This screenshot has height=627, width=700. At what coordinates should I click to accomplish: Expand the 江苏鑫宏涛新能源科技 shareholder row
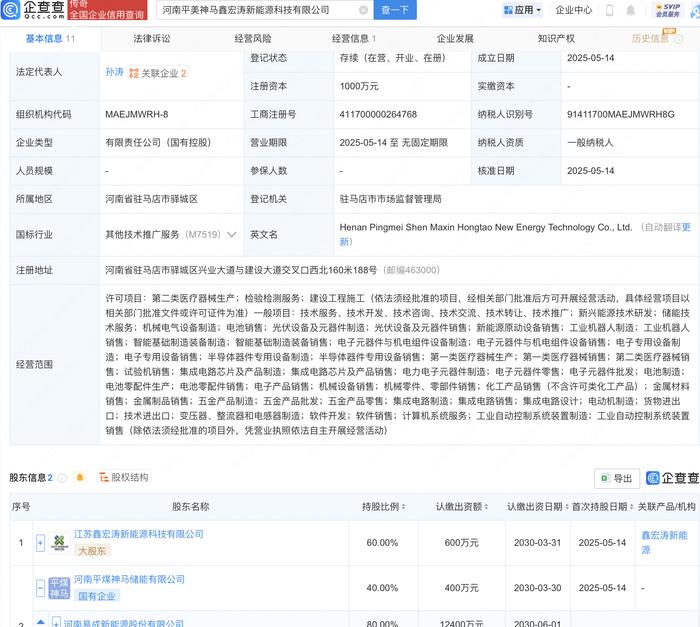click(x=40, y=543)
